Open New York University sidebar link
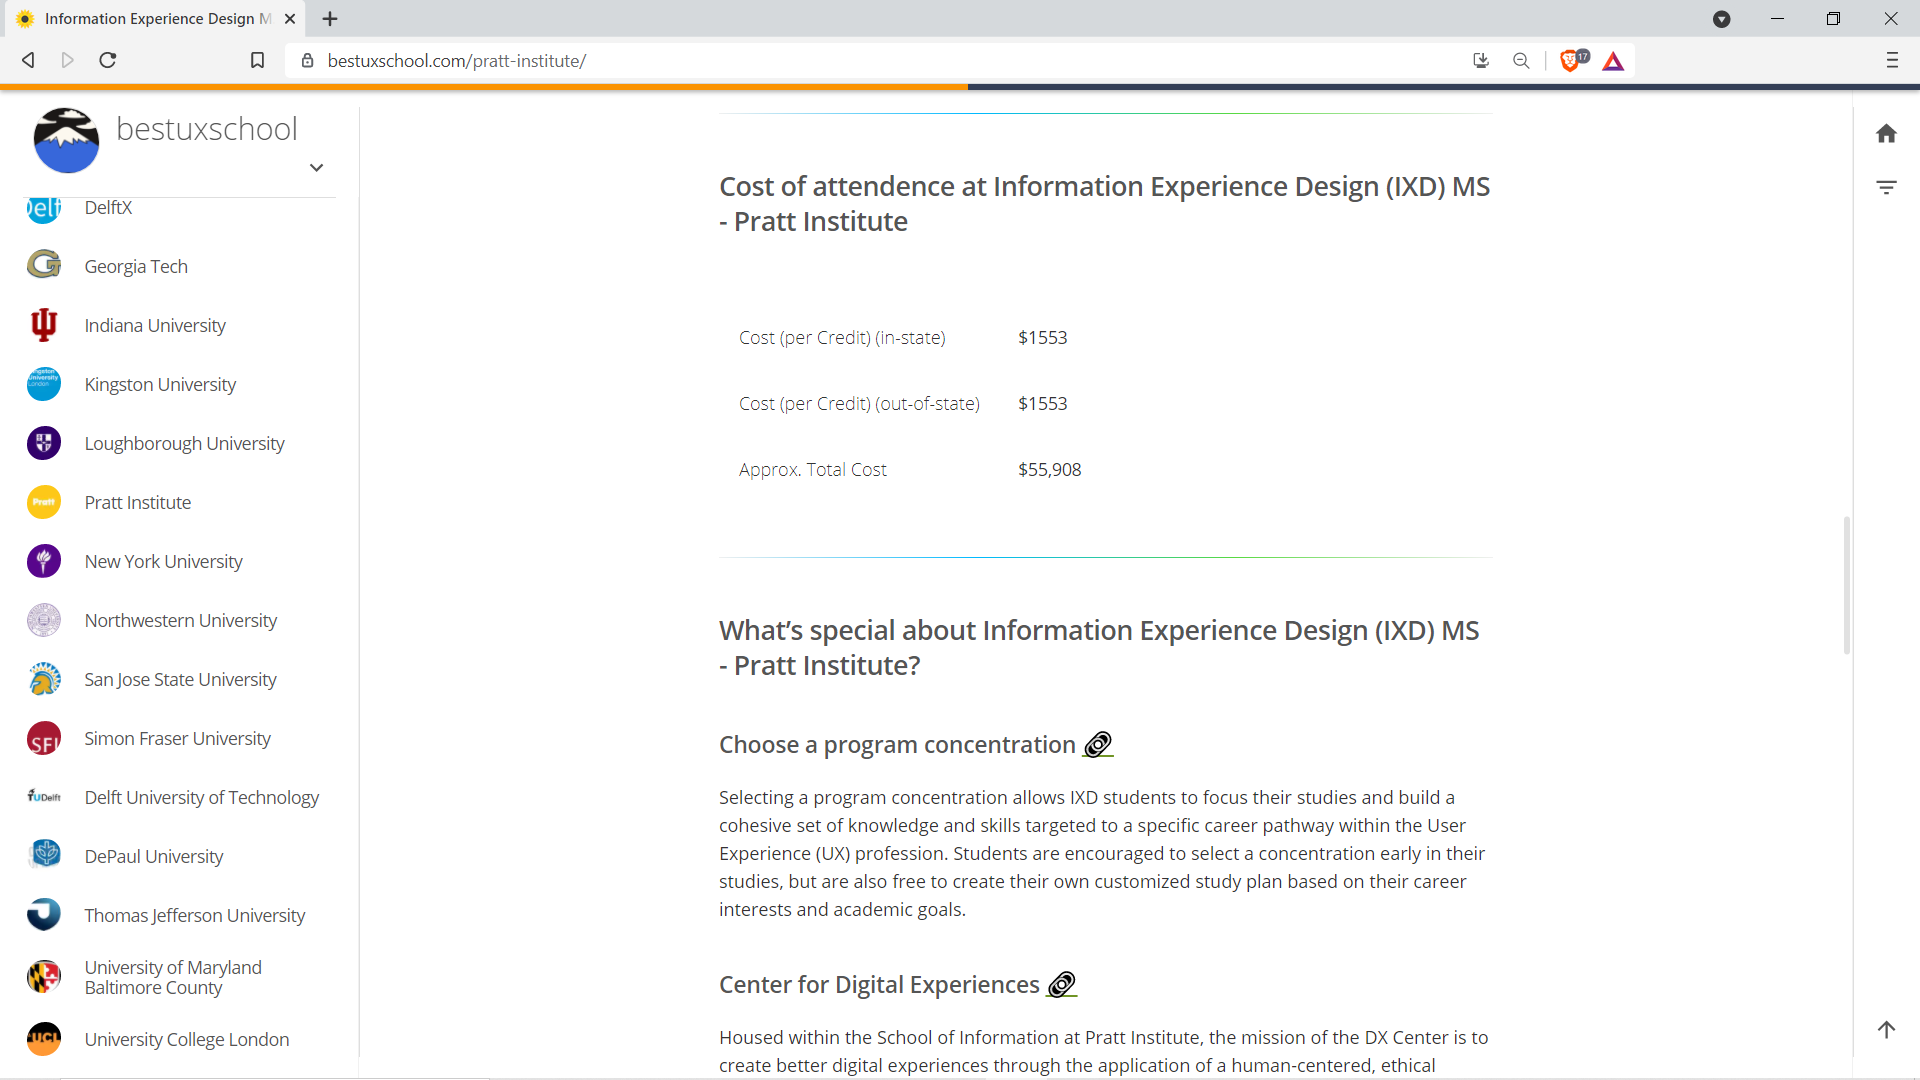The height and width of the screenshot is (1080, 1920). coord(163,561)
